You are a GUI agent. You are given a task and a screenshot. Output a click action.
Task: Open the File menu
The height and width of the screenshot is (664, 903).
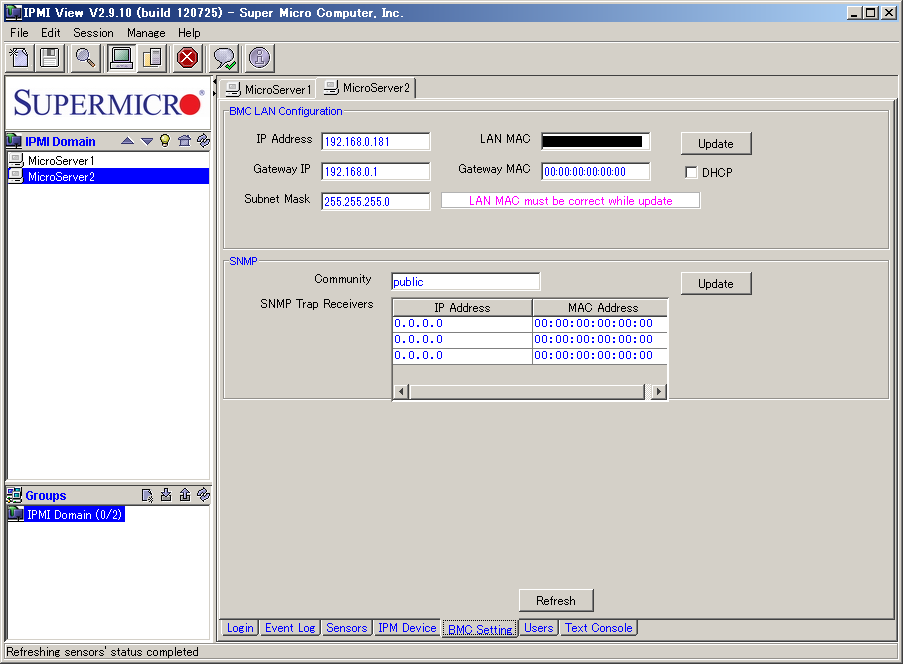click(19, 33)
